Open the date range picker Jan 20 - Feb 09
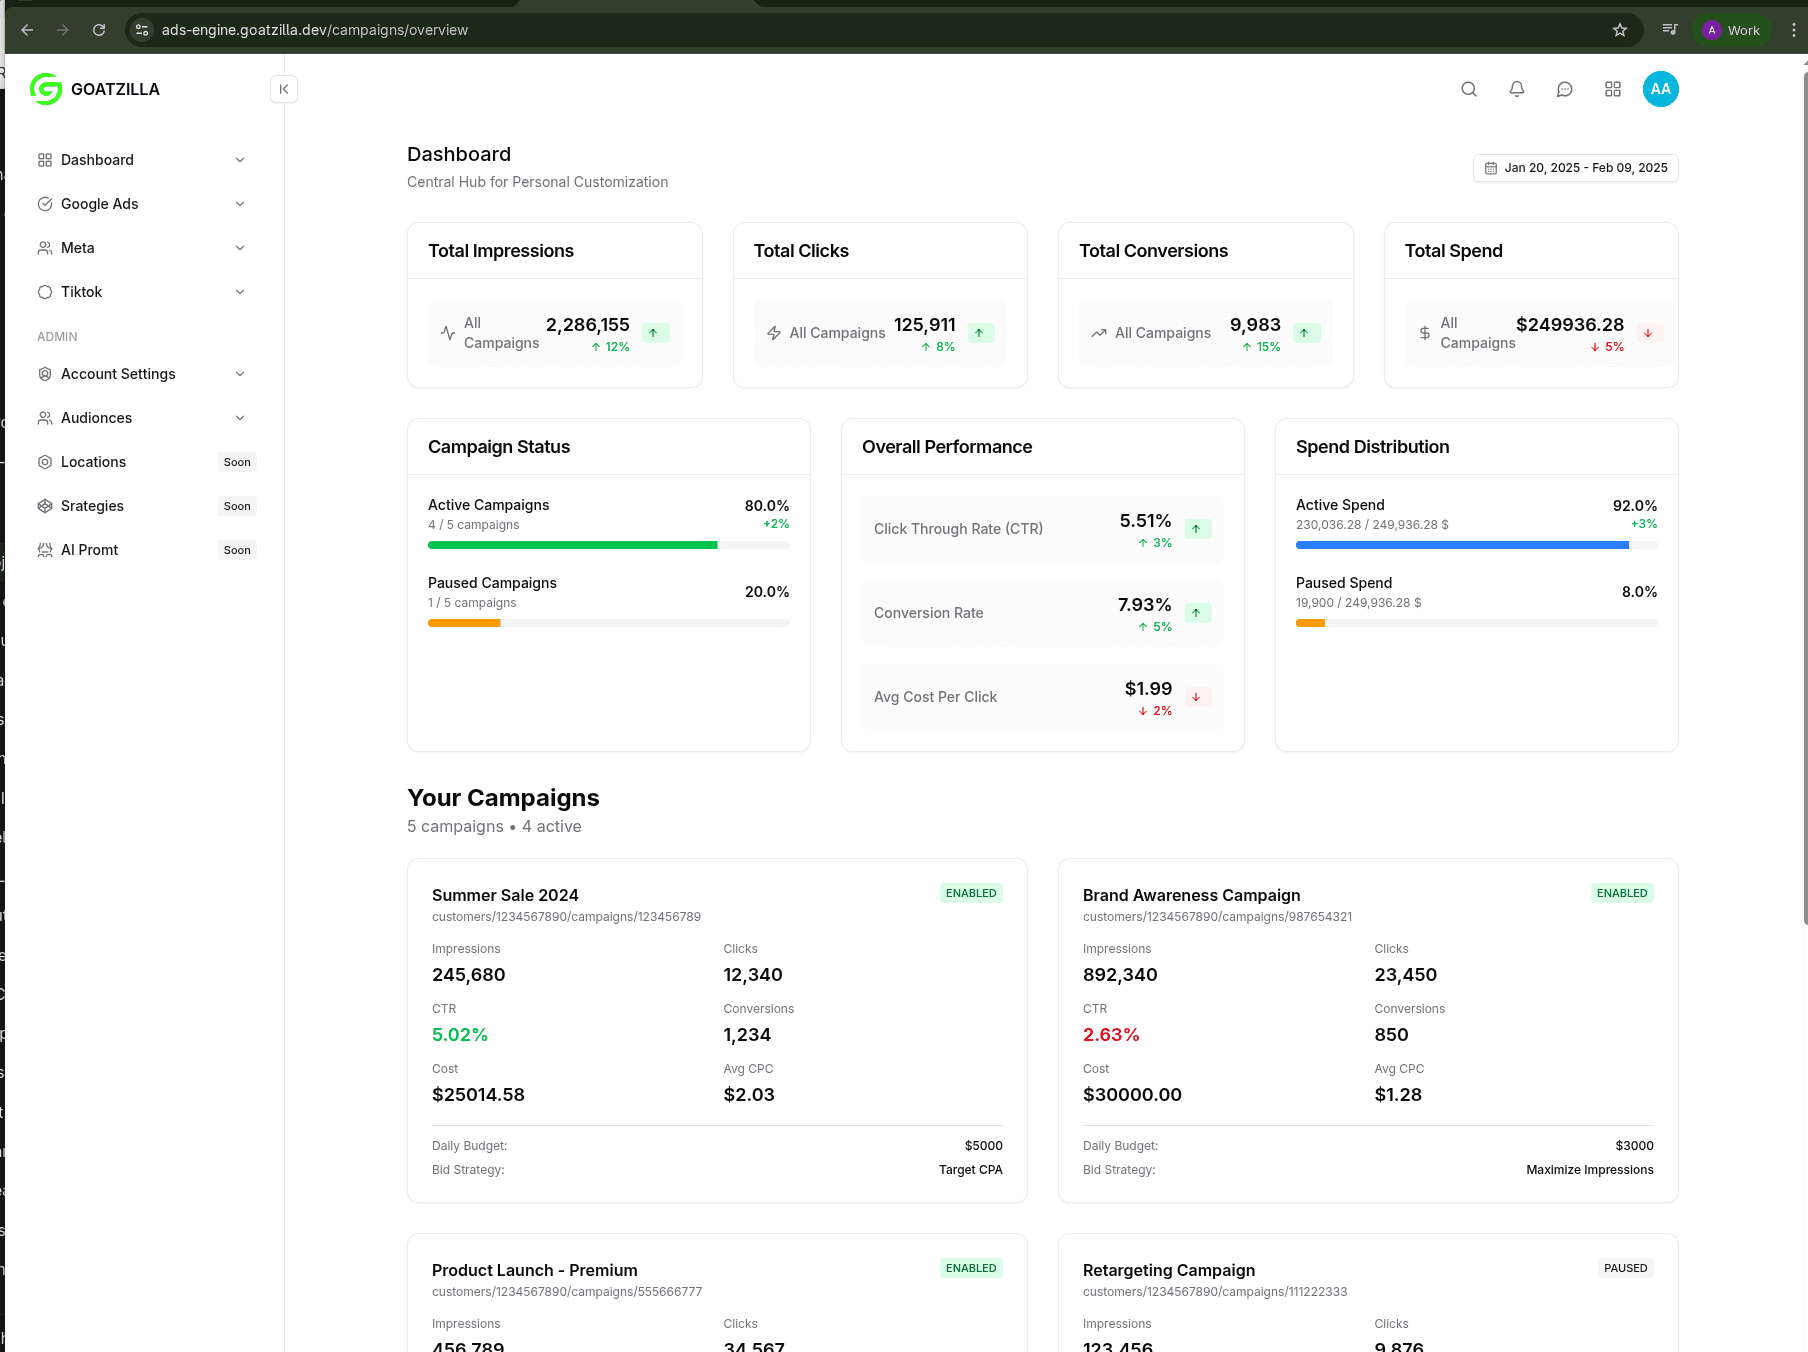1808x1352 pixels. (1575, 168)
